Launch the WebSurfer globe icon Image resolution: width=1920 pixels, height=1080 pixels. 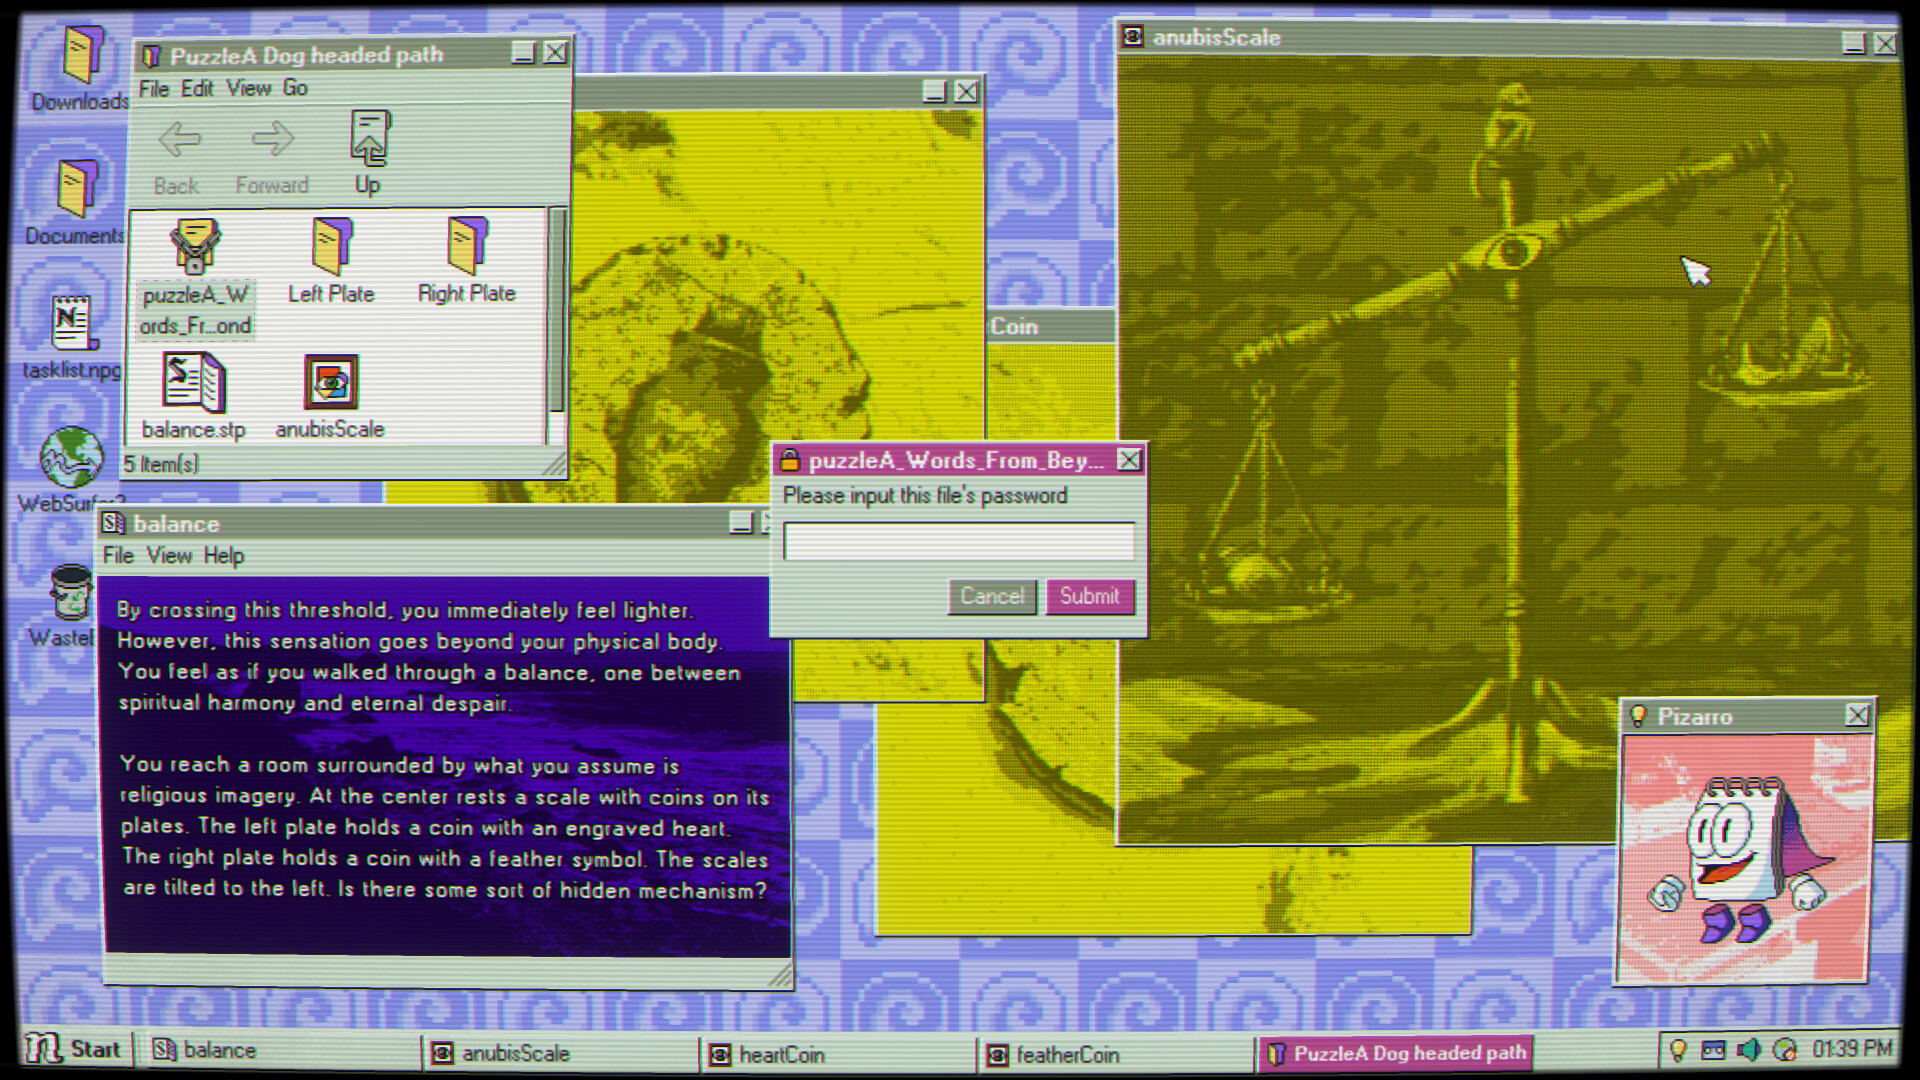[x=71, y=458]
